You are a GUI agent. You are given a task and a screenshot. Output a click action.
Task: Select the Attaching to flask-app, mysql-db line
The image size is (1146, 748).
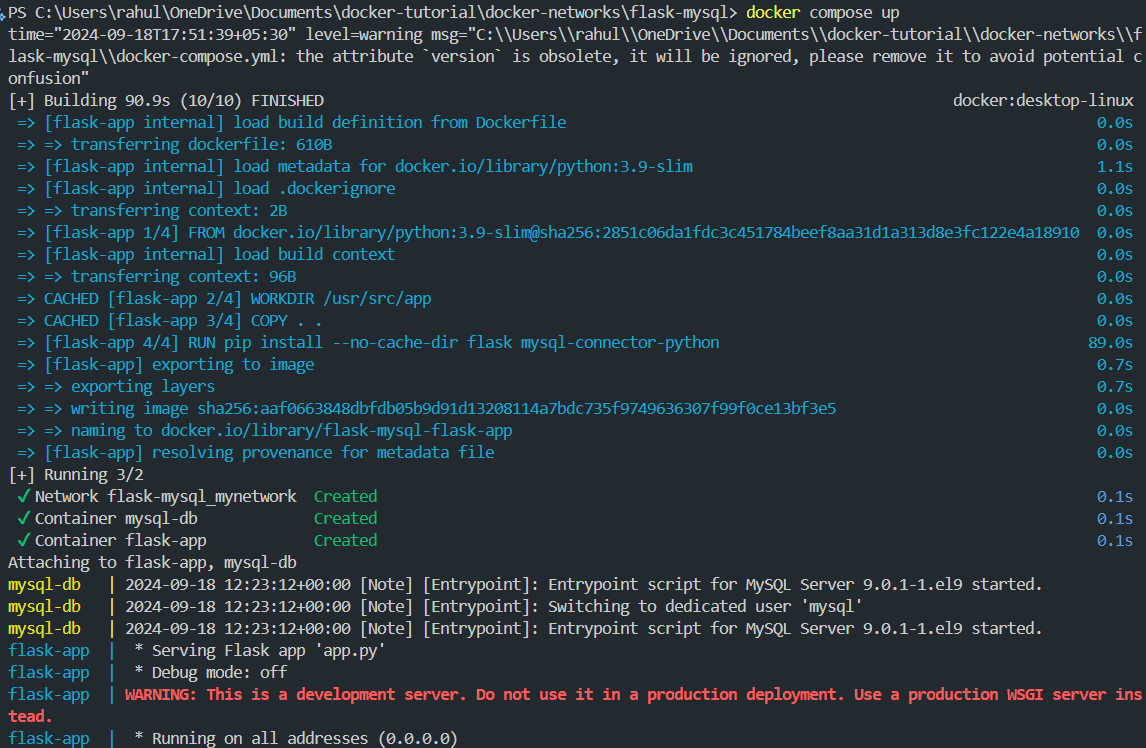coord(150,562)
